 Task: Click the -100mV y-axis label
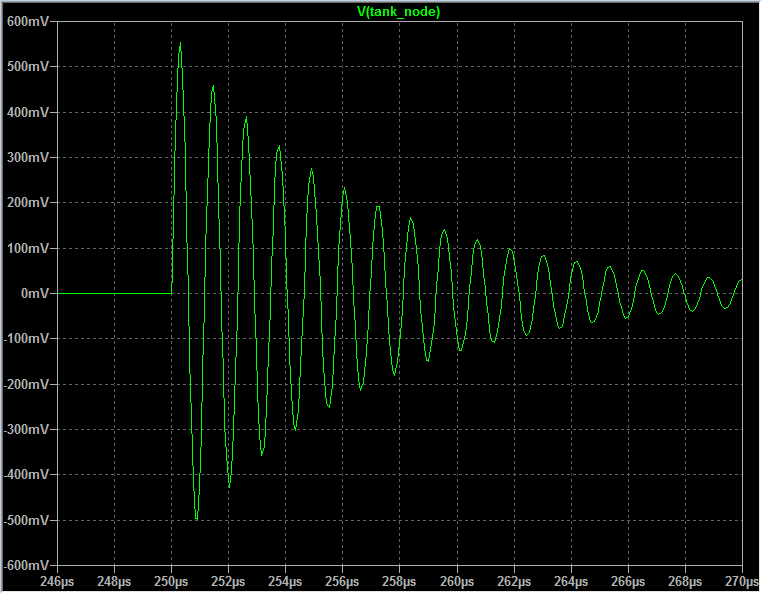(26, 338)
